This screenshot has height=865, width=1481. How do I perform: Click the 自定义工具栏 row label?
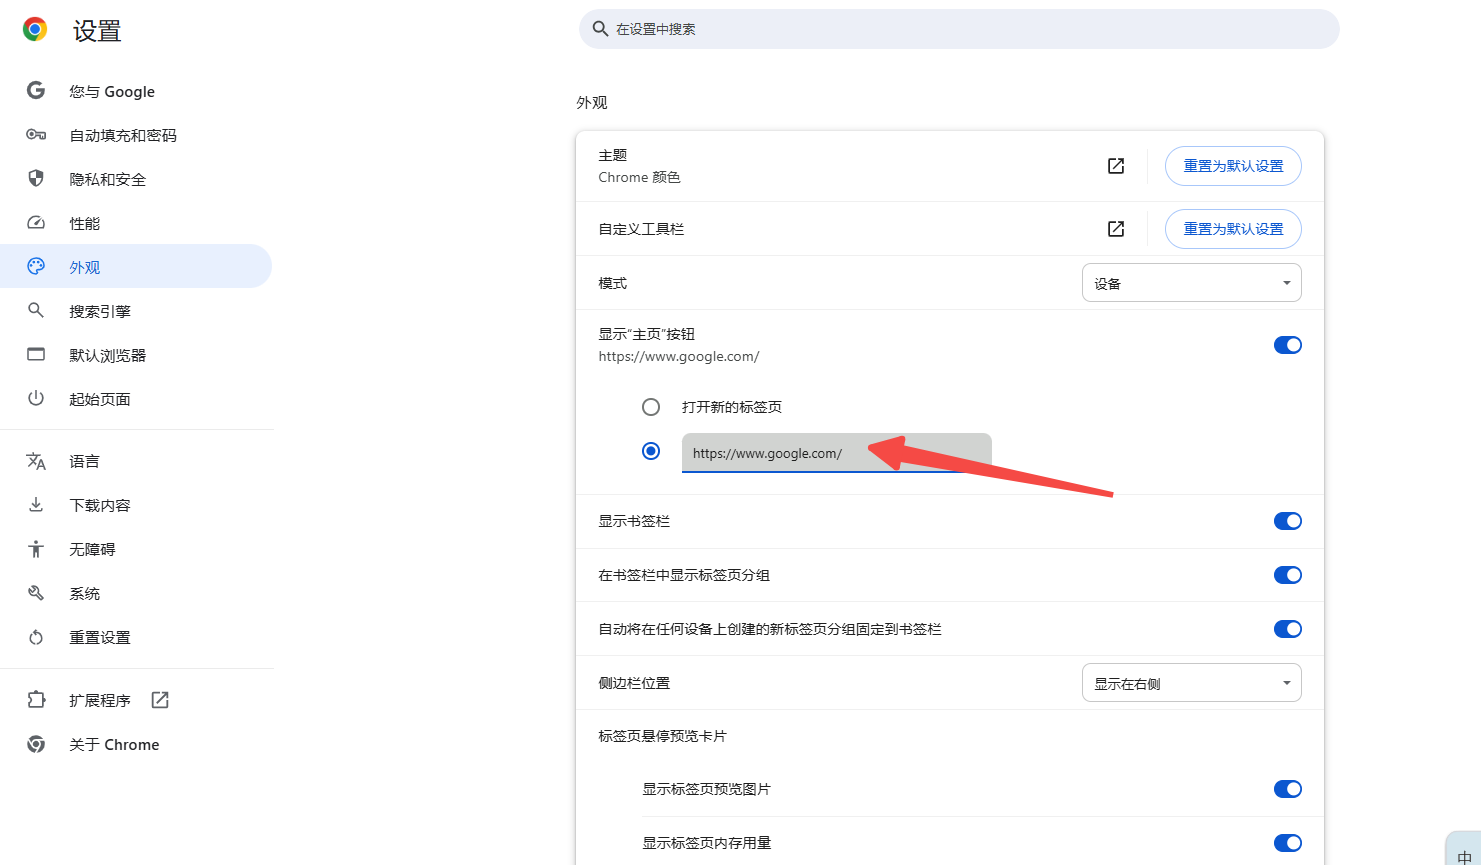tap(641, 229)
